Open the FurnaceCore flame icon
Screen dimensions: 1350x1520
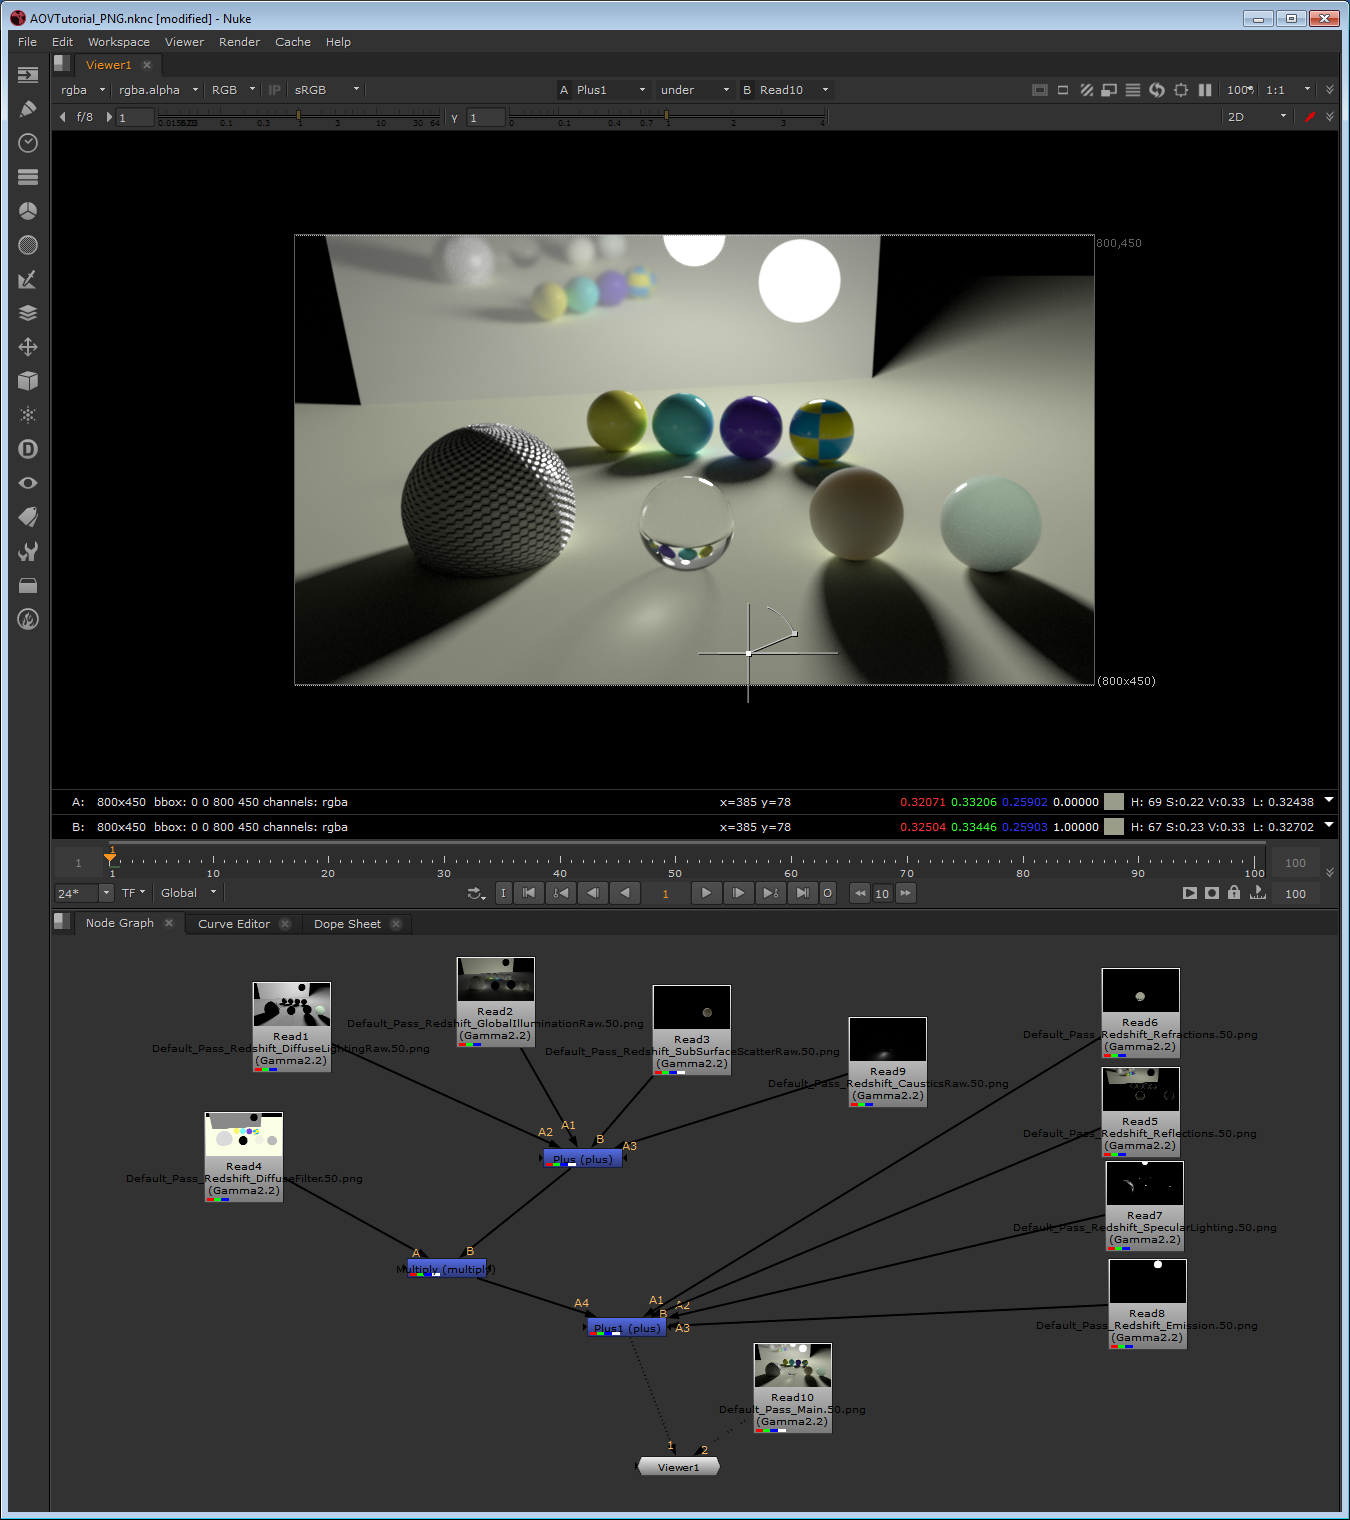[x=28, y=619]
